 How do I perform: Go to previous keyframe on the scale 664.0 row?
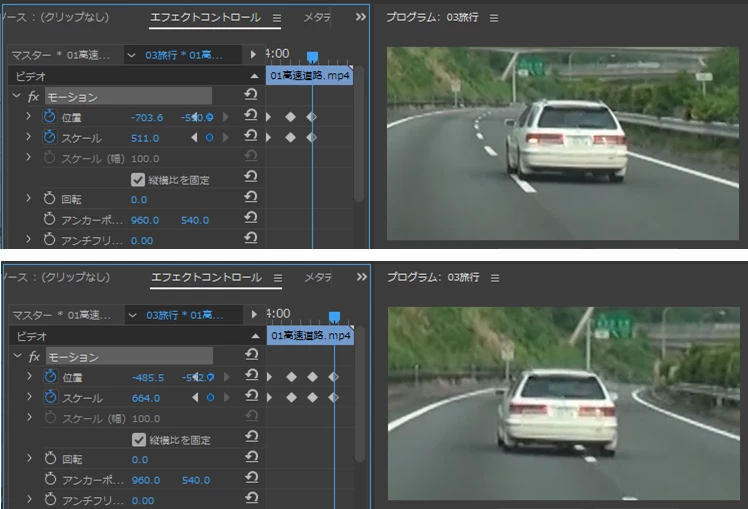(x=195, y=398)
